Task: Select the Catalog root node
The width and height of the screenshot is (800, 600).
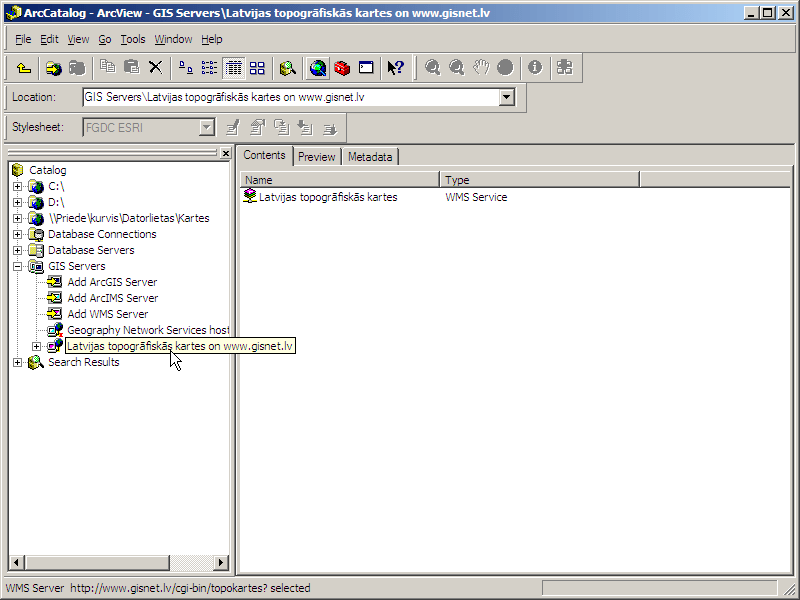Action: [x=47, y=170]
